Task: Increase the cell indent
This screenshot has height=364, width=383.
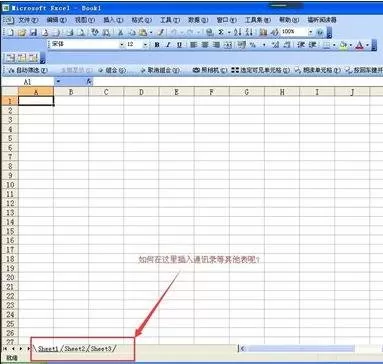Action: [x=312, y=45]
